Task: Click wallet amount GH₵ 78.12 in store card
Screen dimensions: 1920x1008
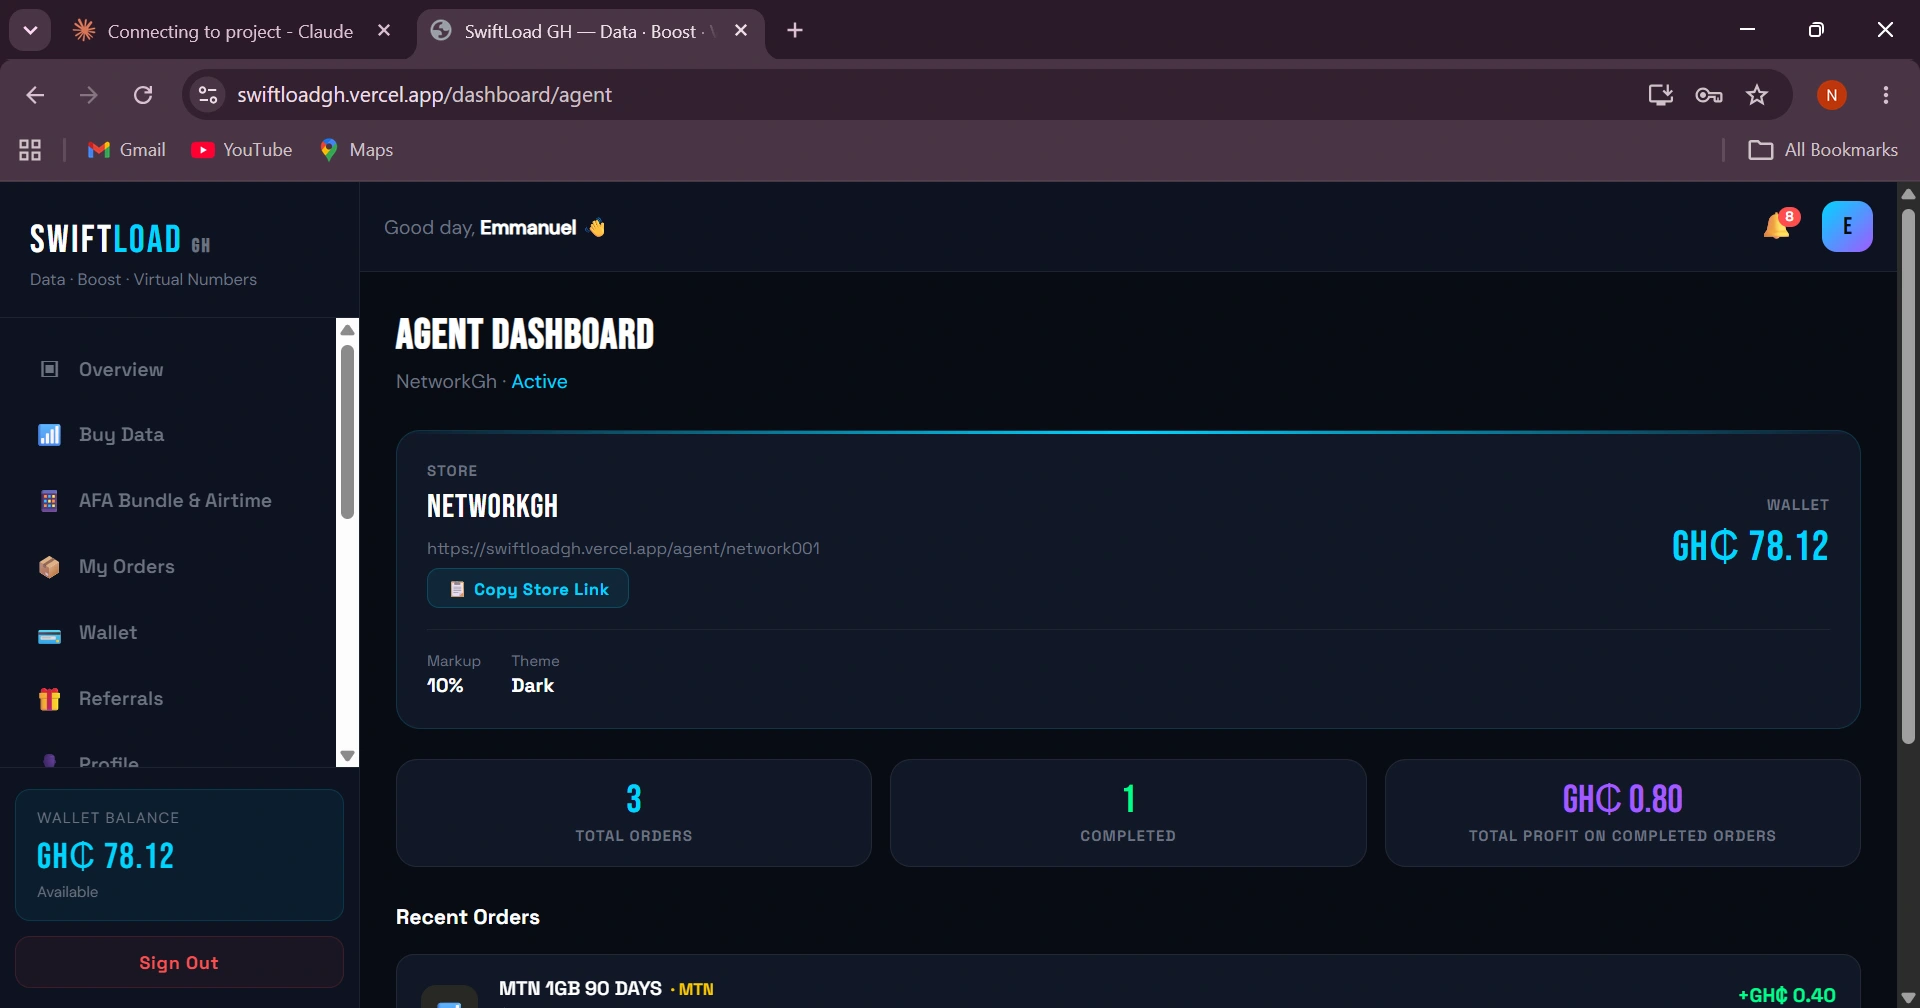Action: coord(1750,546)
